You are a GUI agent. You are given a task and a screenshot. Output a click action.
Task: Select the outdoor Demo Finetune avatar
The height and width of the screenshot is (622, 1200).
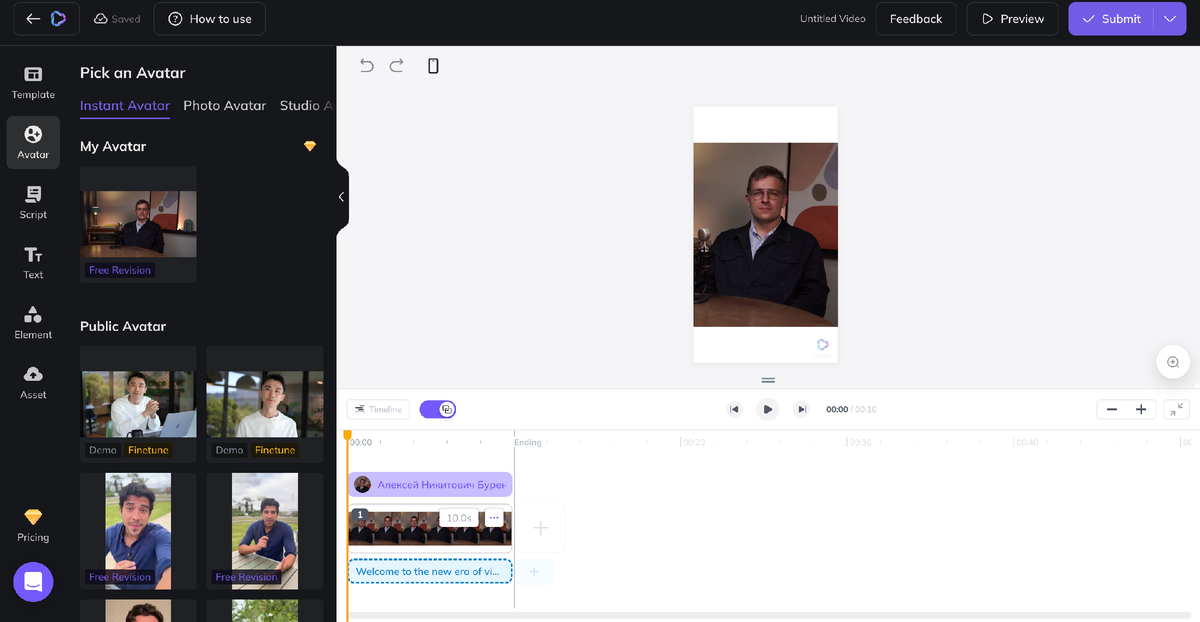click(265, 404)
